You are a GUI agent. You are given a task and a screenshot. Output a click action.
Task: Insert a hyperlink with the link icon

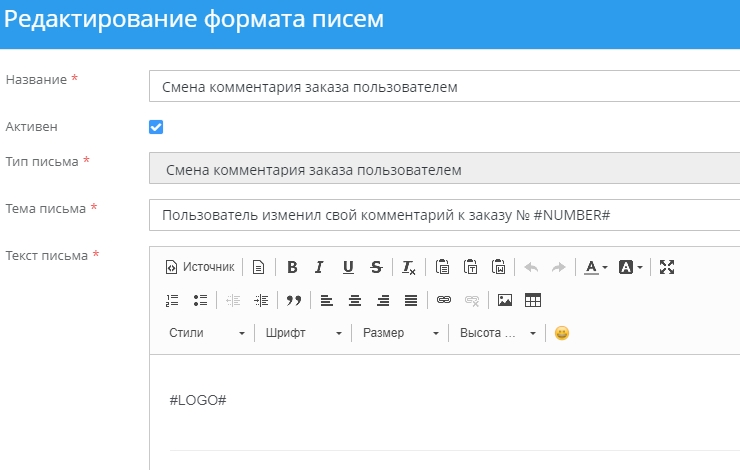pos(444,300)
